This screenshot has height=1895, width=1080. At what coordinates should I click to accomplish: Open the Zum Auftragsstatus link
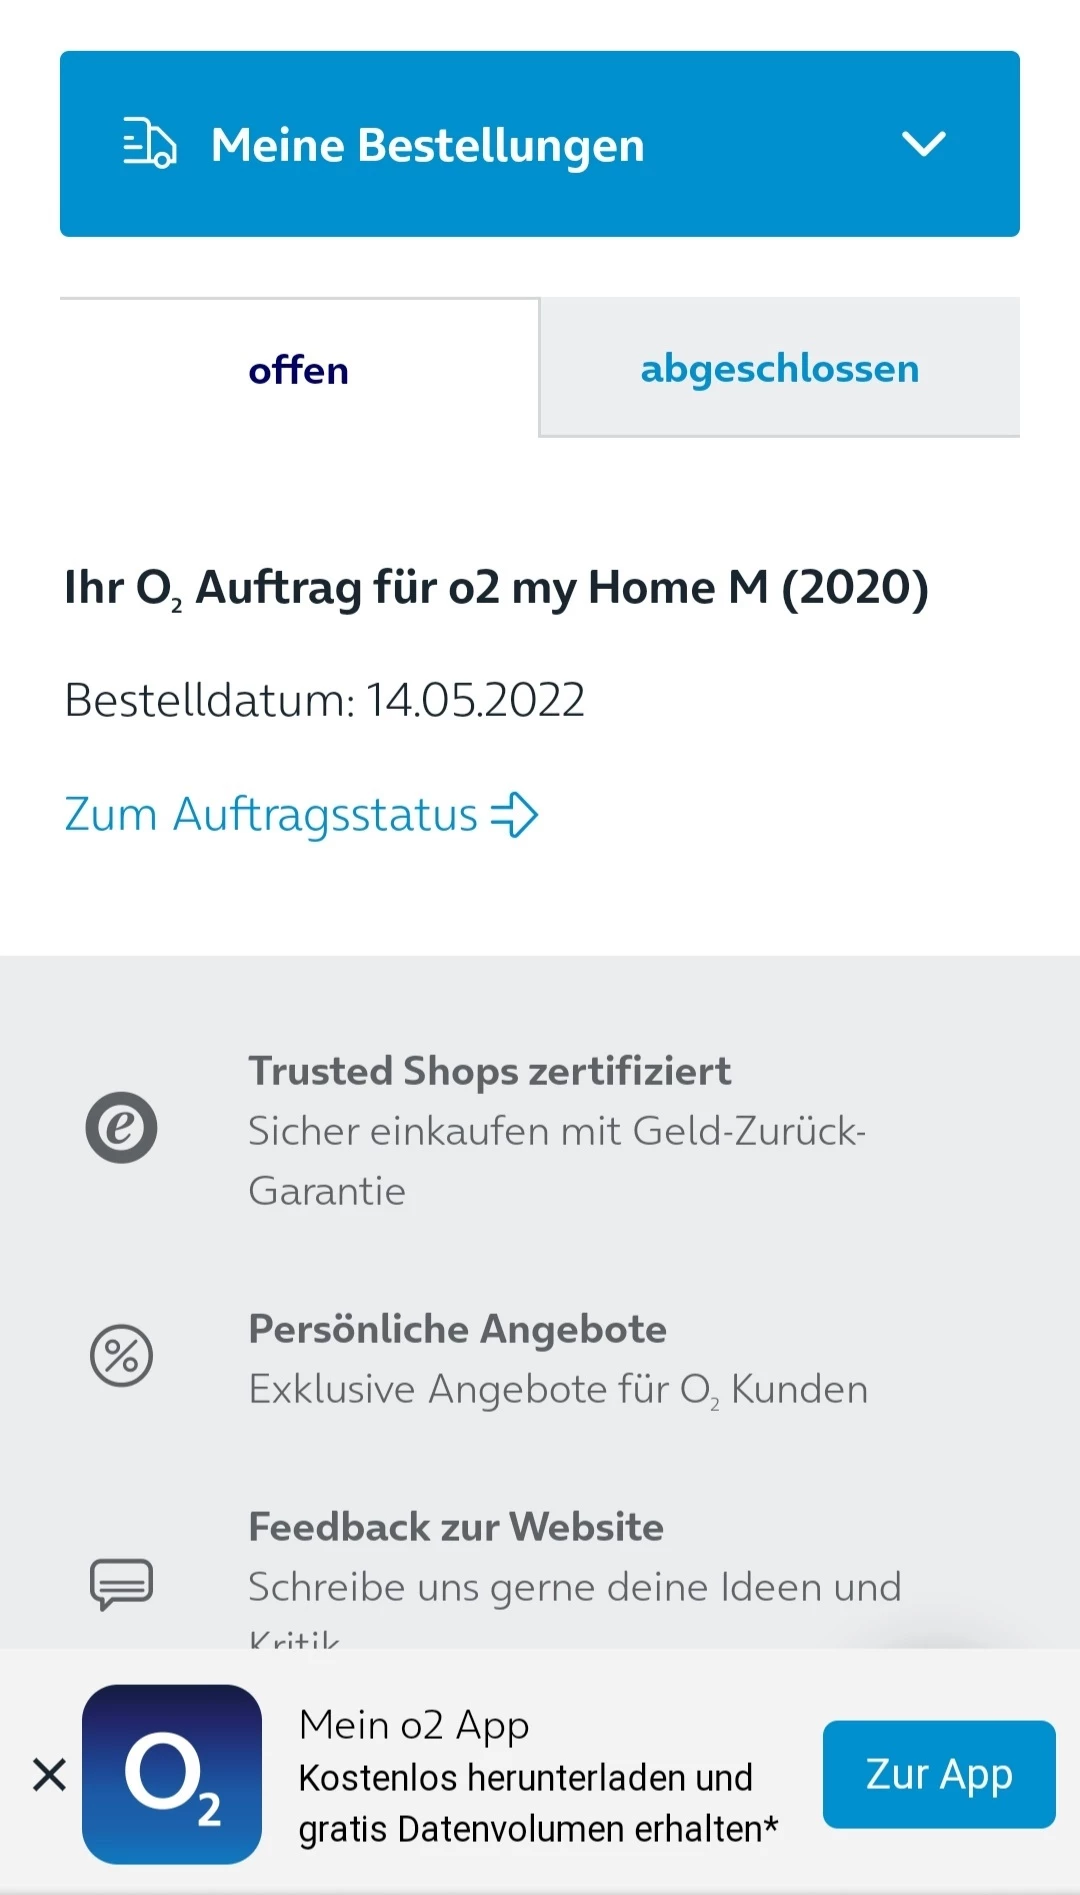pos(271,814)
